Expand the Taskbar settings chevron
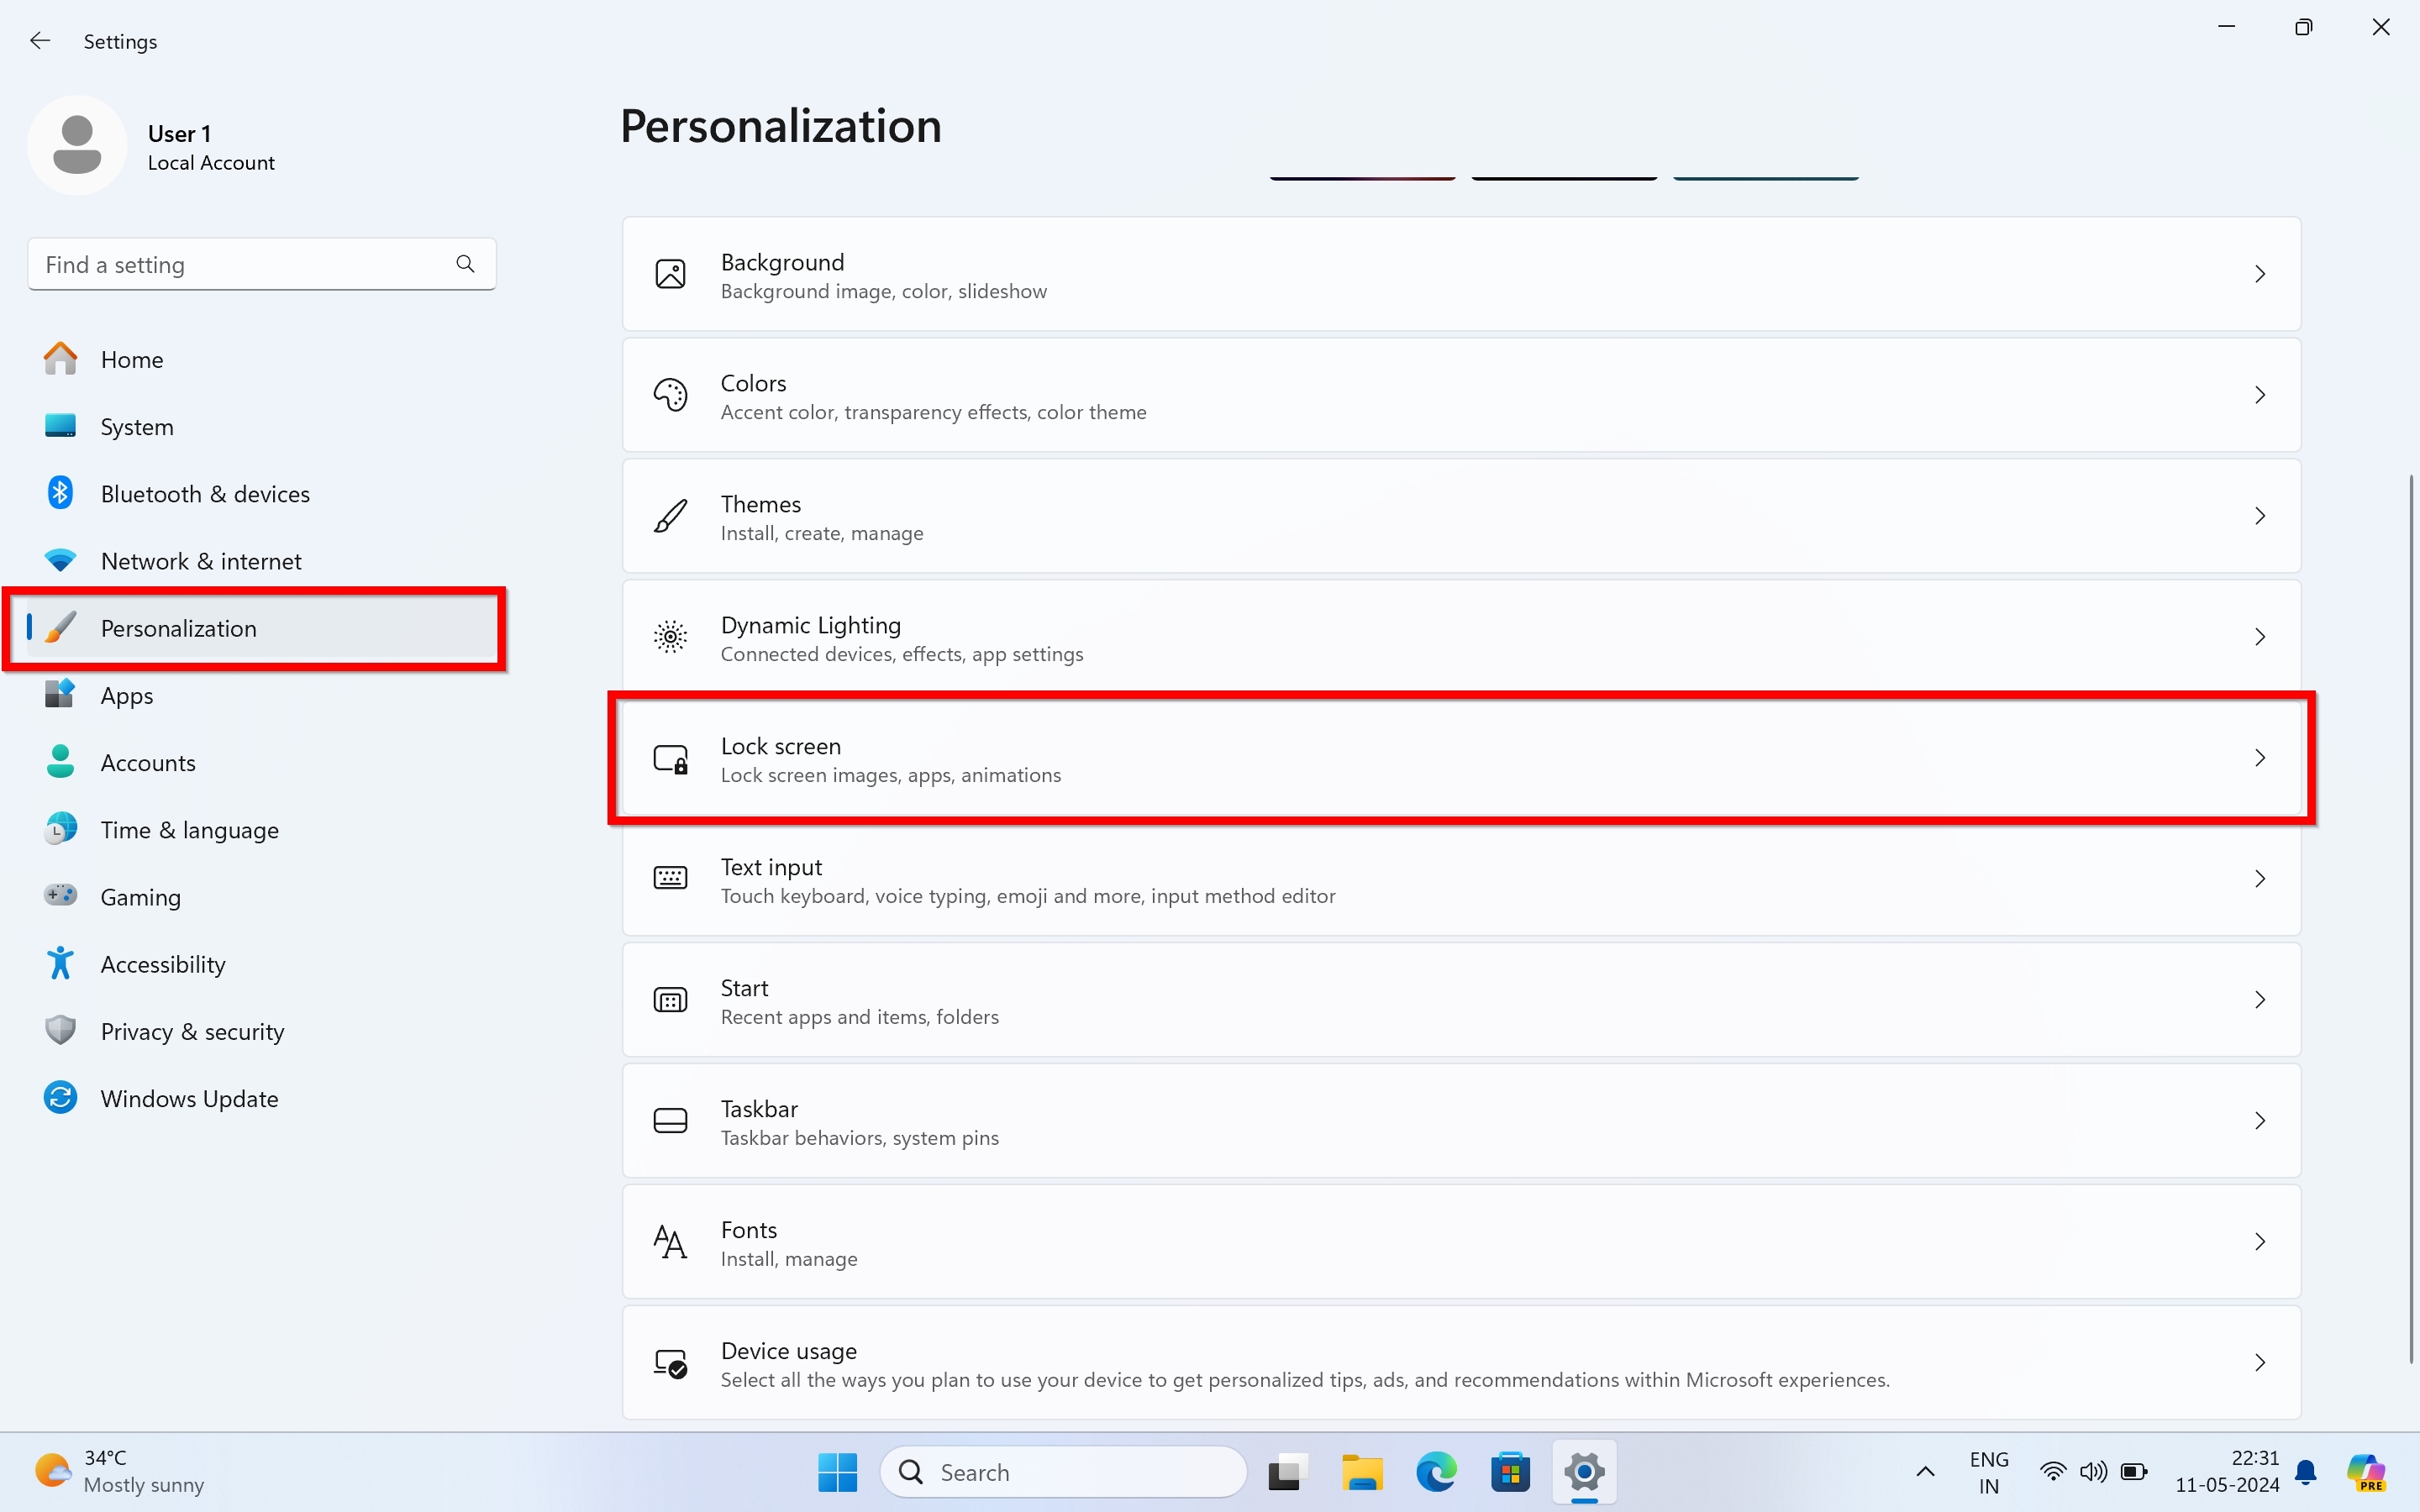The image size is (2420, 1512). tap(2259, 1121)
